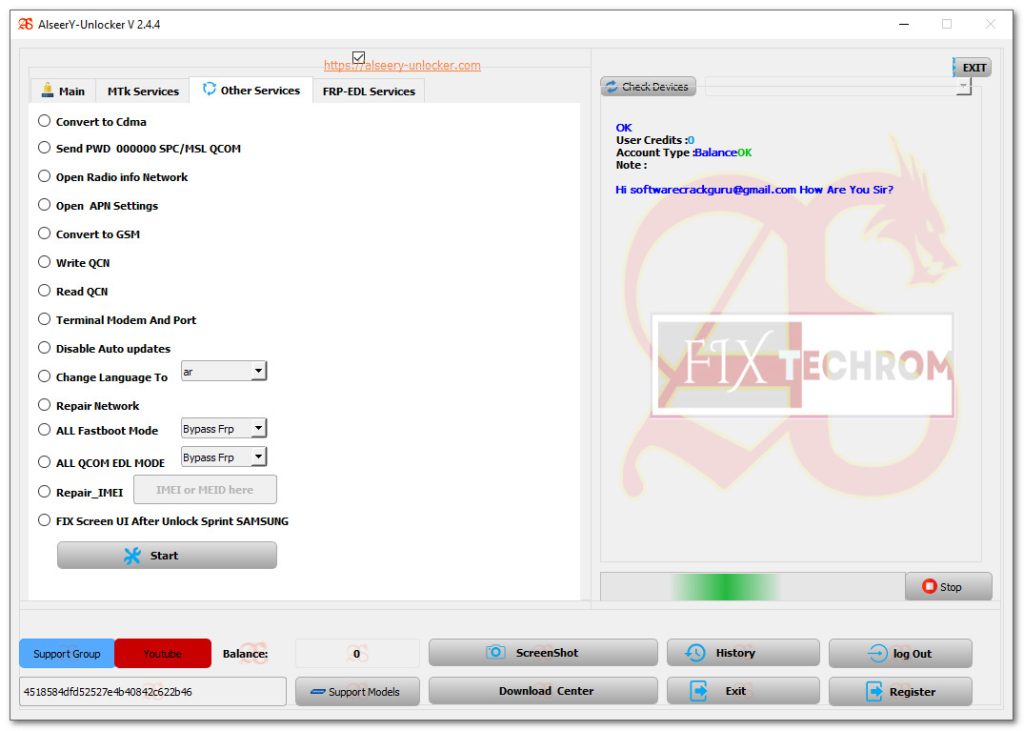This screenshot has width=1024, height=731.
Task: Click the IMEI or MEID here field
Action: [x=204, y=489]
